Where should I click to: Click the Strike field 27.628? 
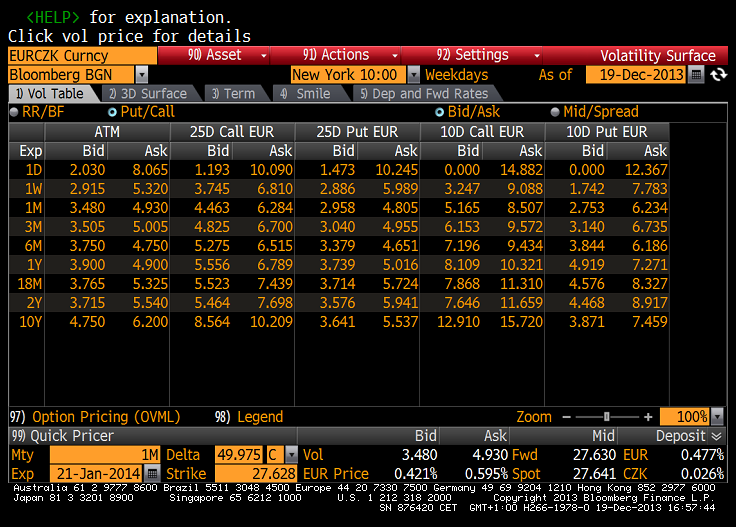(256, 474)
